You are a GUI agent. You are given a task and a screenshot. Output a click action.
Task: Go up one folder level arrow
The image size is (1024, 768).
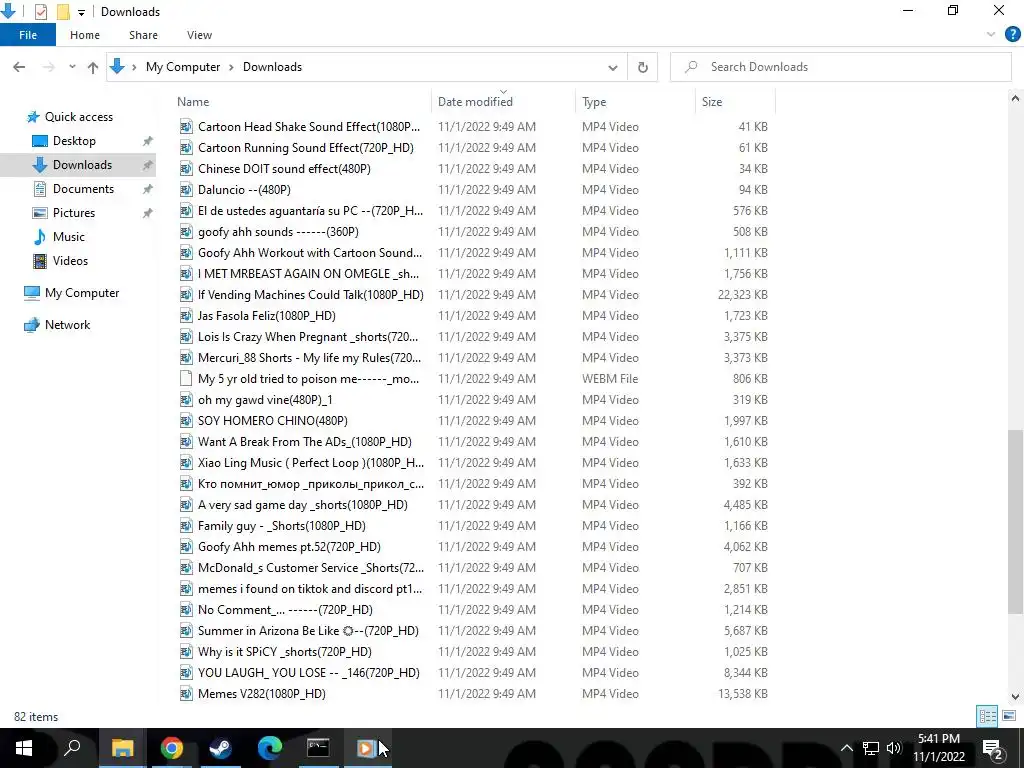coord(93,67)
